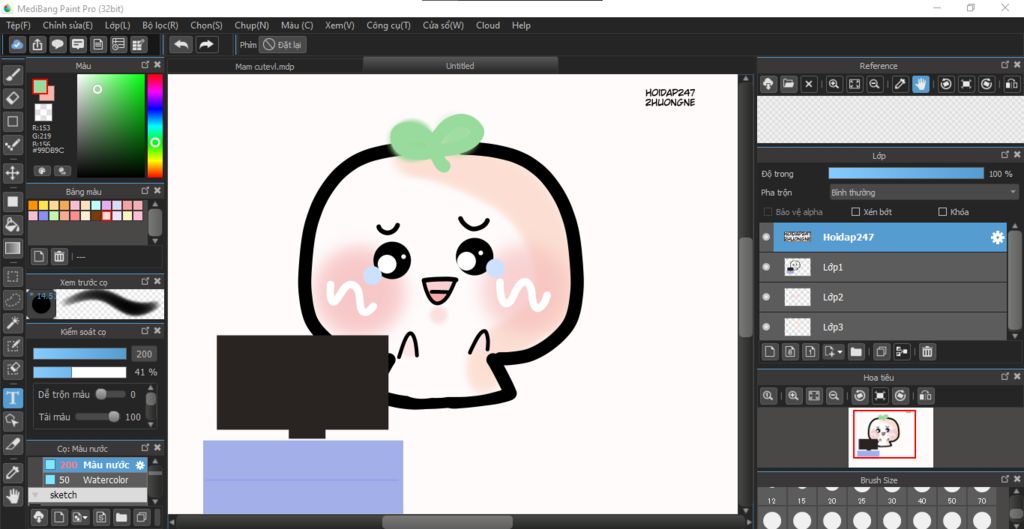The width and height of the screenshot is (1024, 529).
Task: Select the Move tool with four arrows
Action: click(12, 173)
